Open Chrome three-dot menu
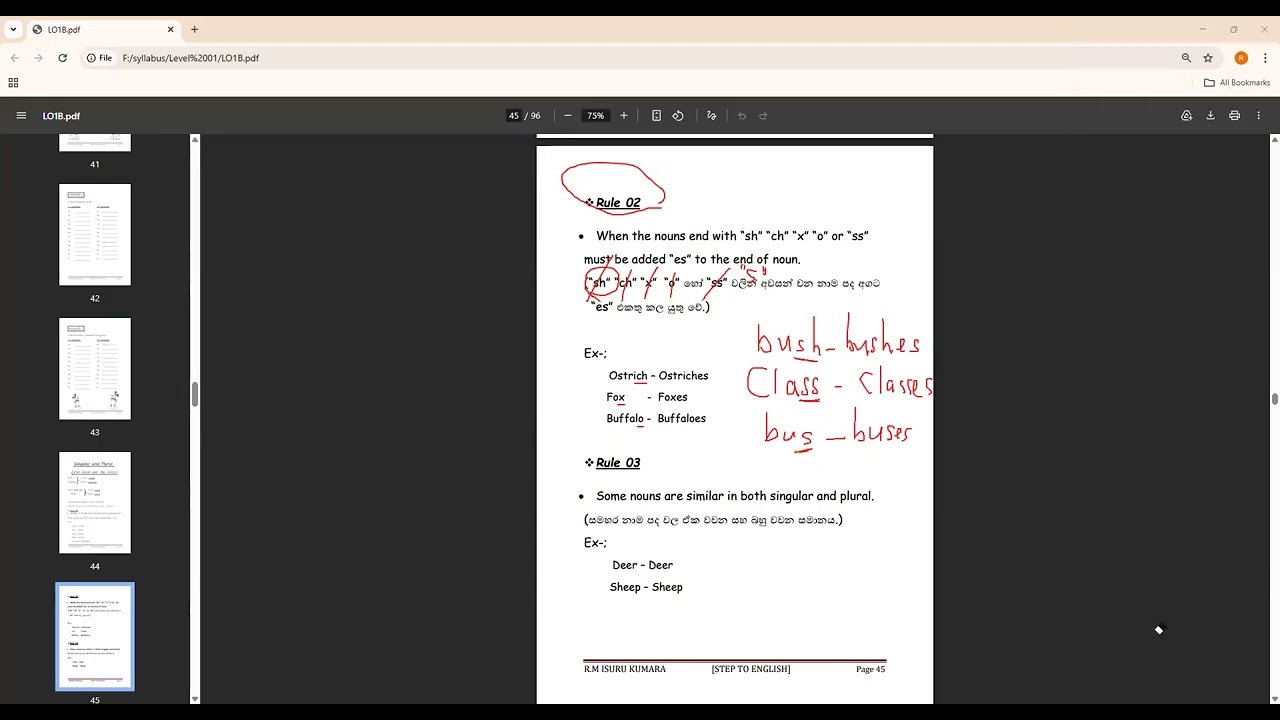Screen dimensions: 1280x720 [x=1265, y=58]
